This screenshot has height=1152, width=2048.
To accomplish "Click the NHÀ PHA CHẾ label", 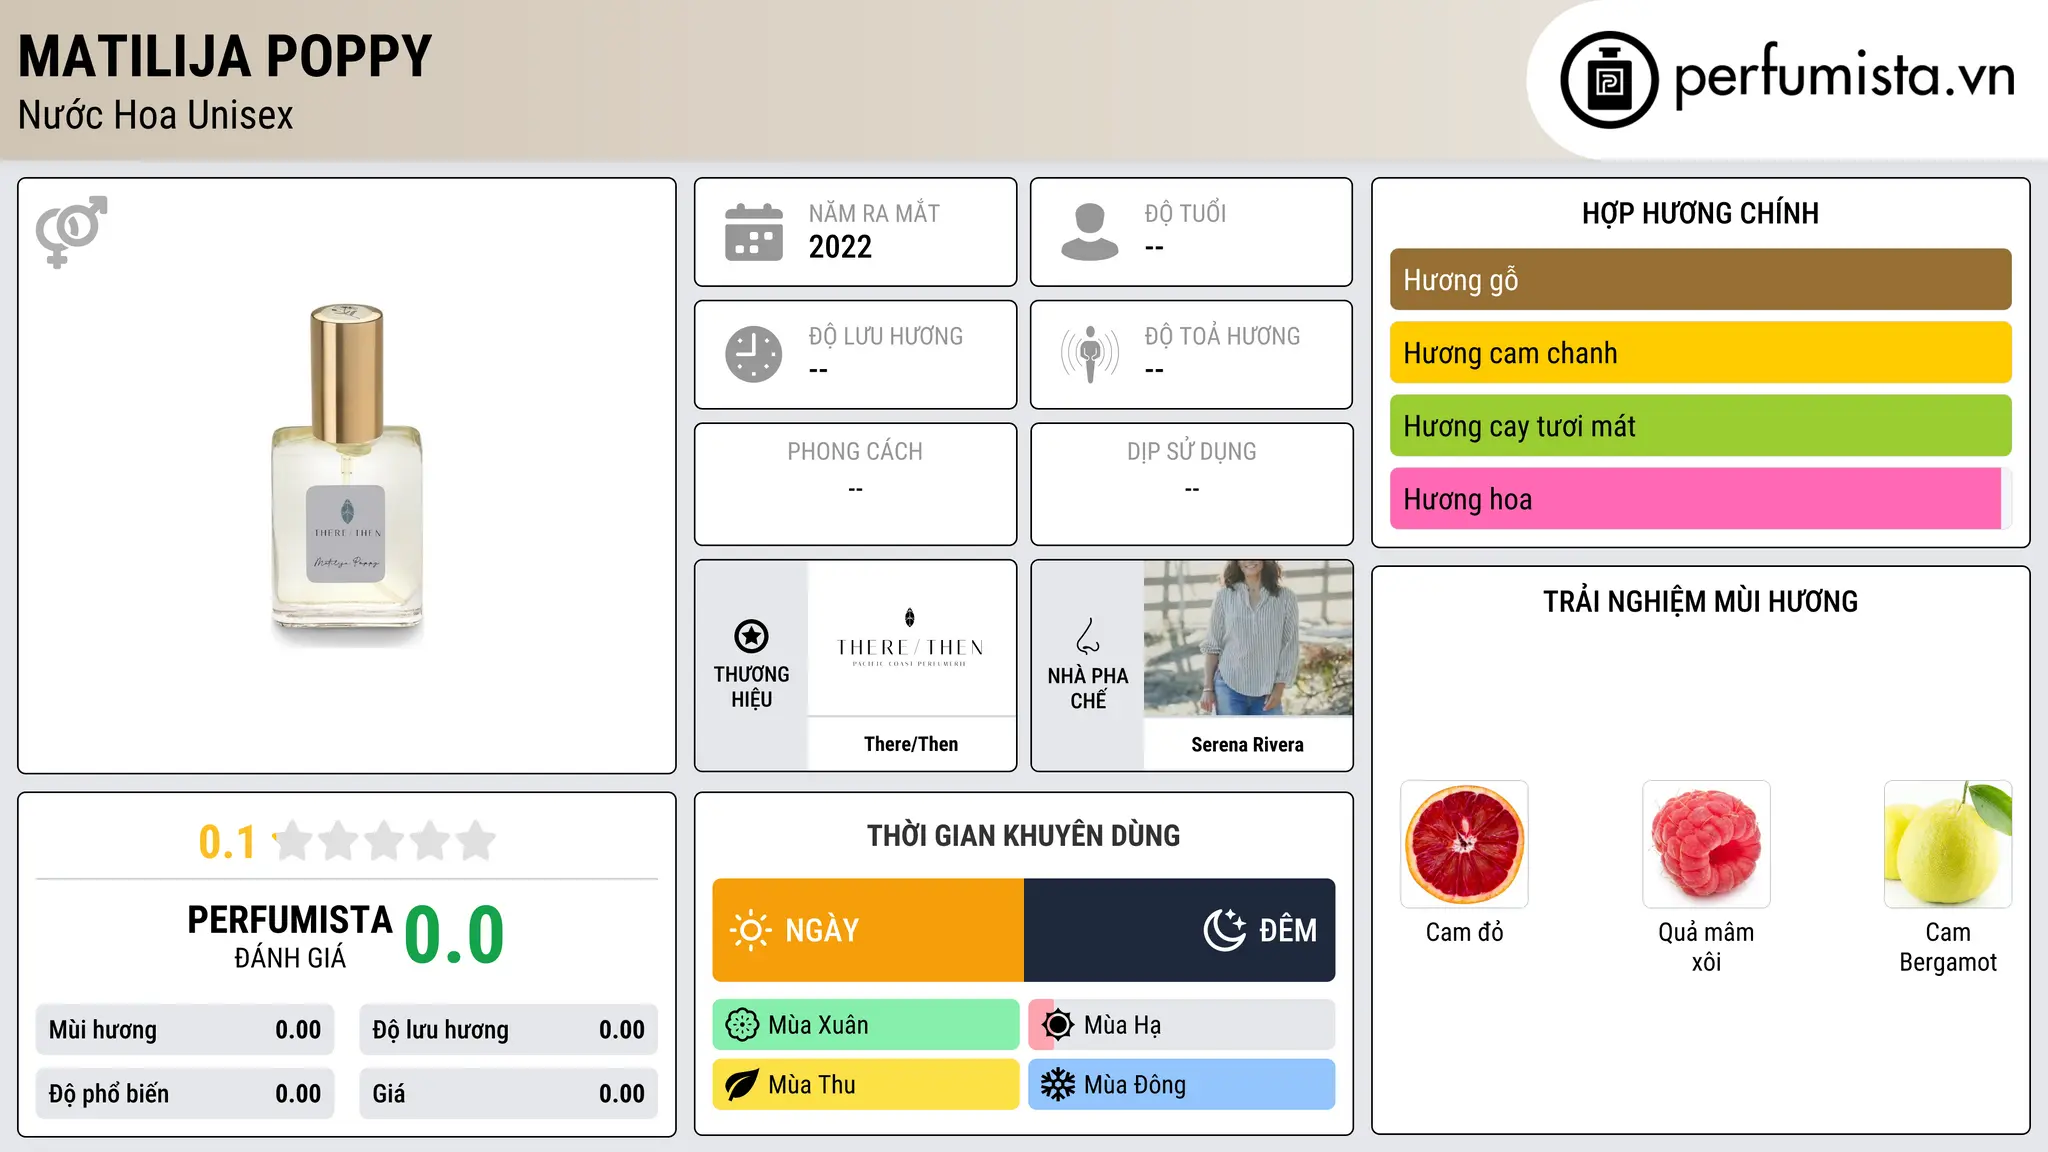I will [1088, 688].
